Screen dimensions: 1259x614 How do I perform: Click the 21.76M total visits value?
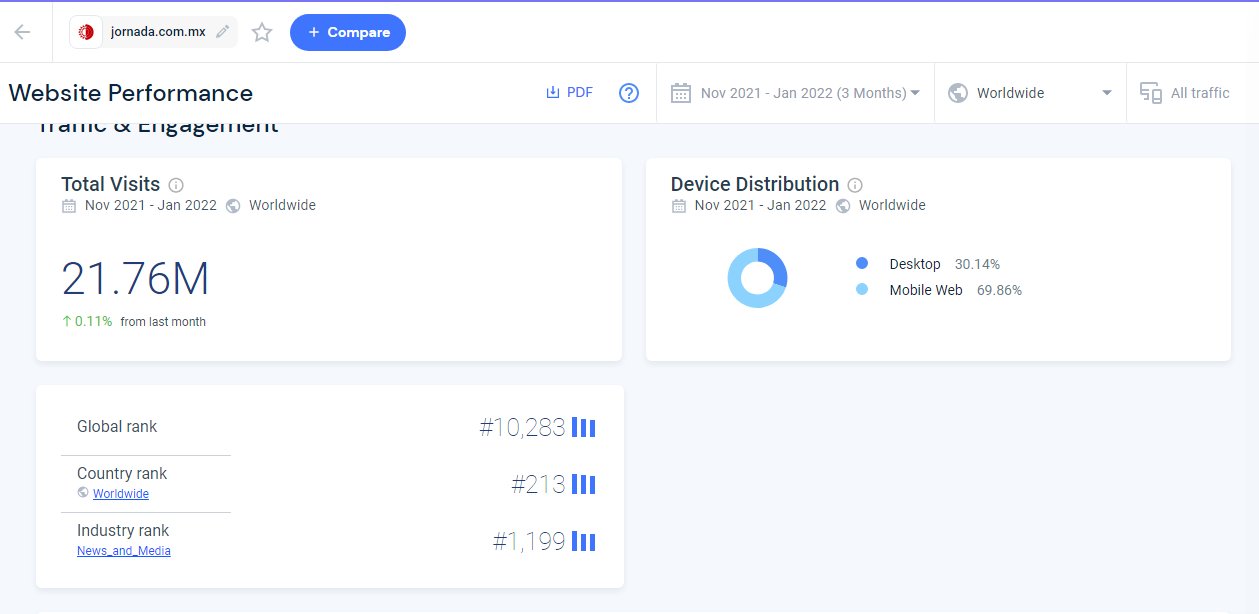click(x=135, y=279)
